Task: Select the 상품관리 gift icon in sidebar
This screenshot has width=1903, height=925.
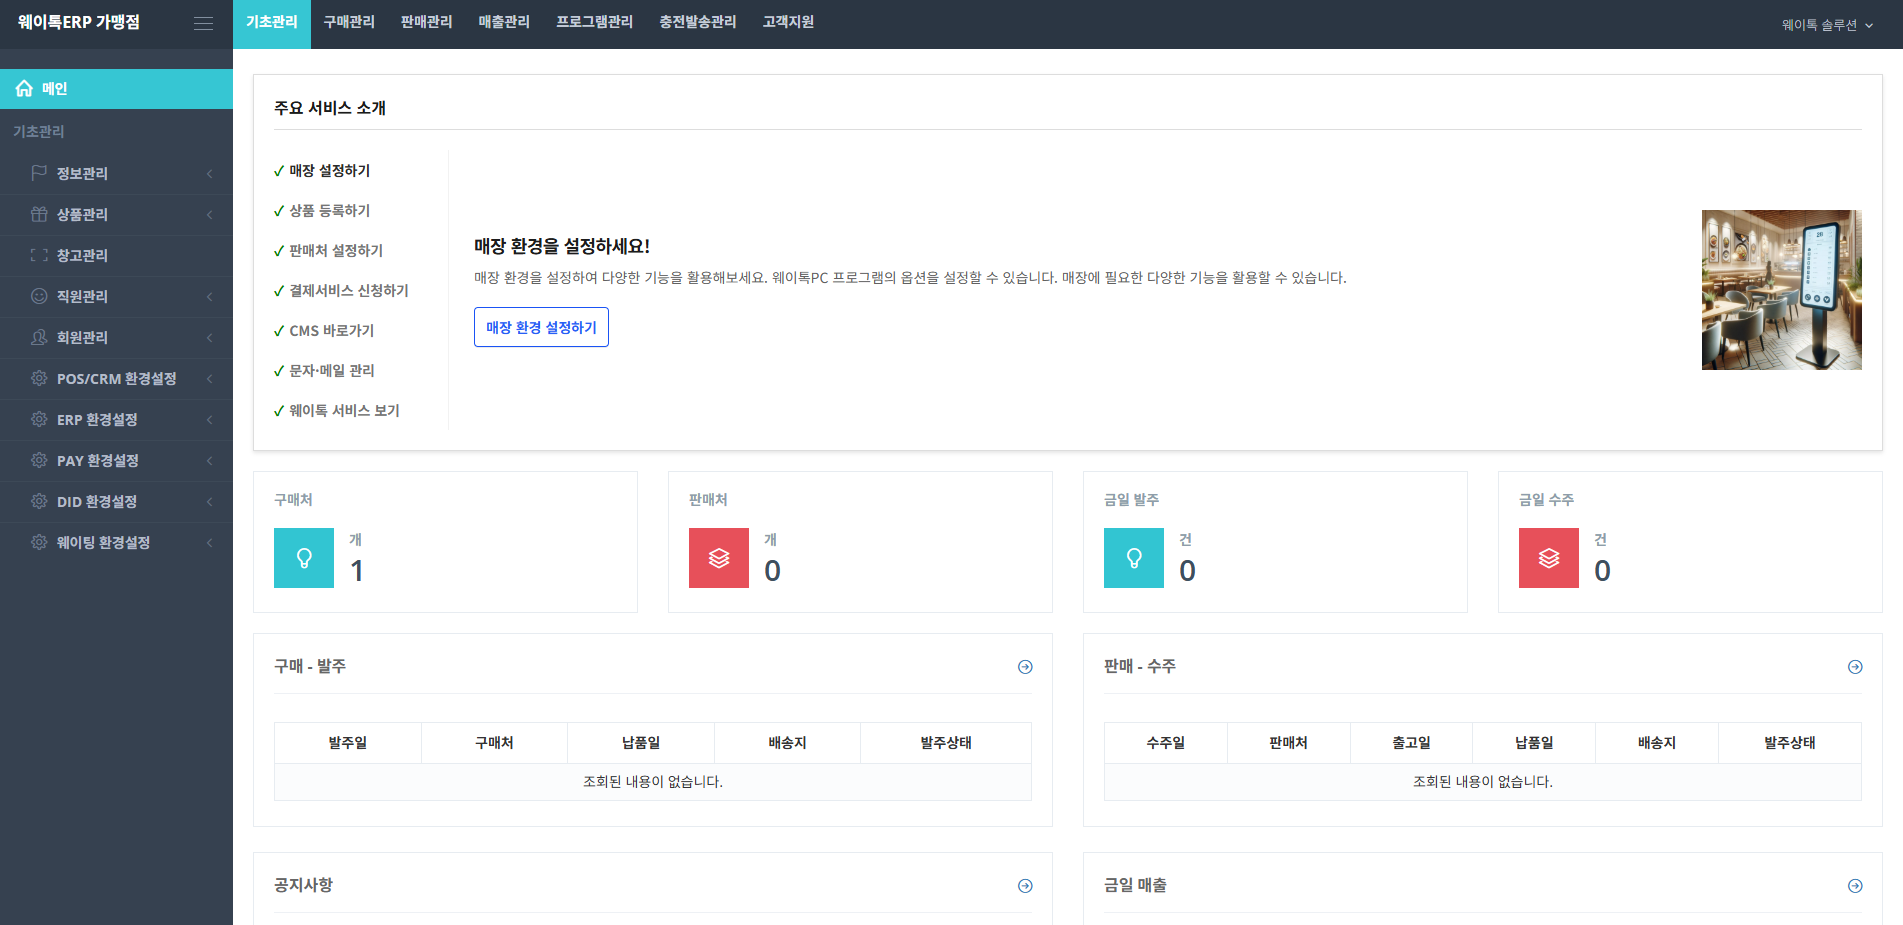Action: (x=40, y=214)
